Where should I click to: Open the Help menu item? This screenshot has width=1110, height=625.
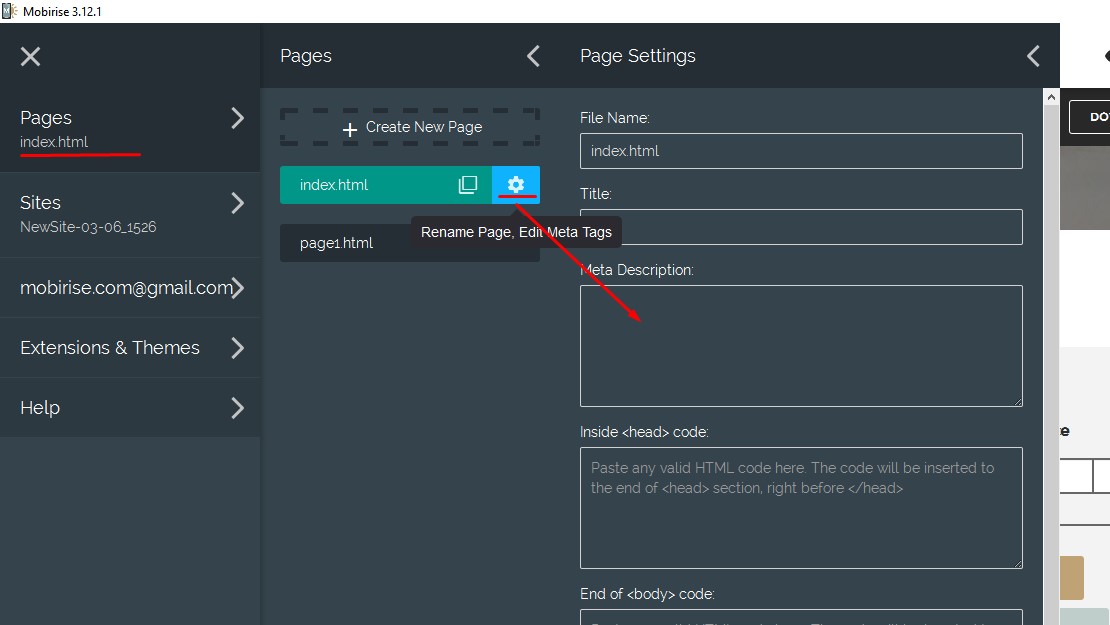click(x=237, y=408)
